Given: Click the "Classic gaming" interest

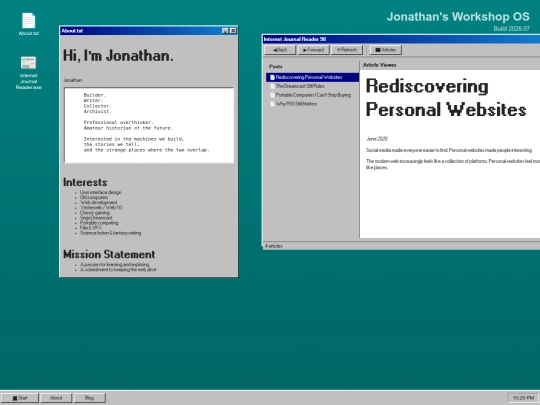Looking at the screenshot, I should [95, 213].
